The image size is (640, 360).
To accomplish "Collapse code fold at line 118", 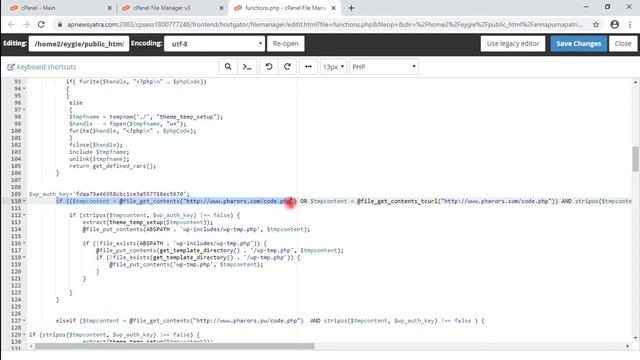I will (24, 257).
